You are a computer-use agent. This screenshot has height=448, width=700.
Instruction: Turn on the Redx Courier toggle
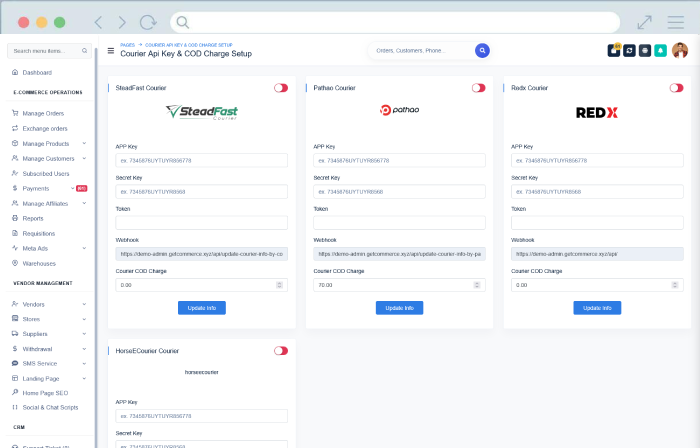(676, 88)
